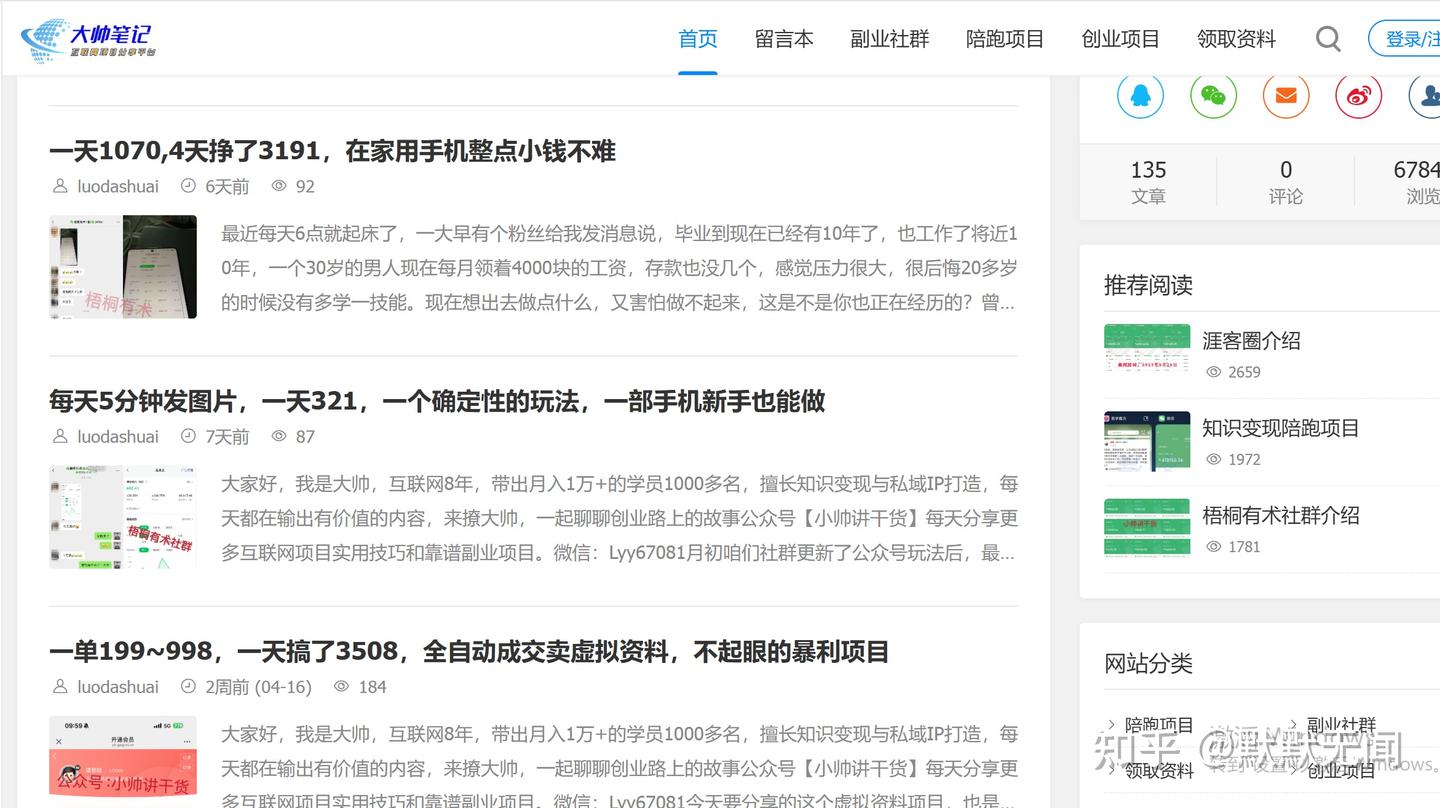Viewport: 1440px width, 808px height.
Task: Click clock icon beside 2周前 (04-16)
Action: point(188,687)
